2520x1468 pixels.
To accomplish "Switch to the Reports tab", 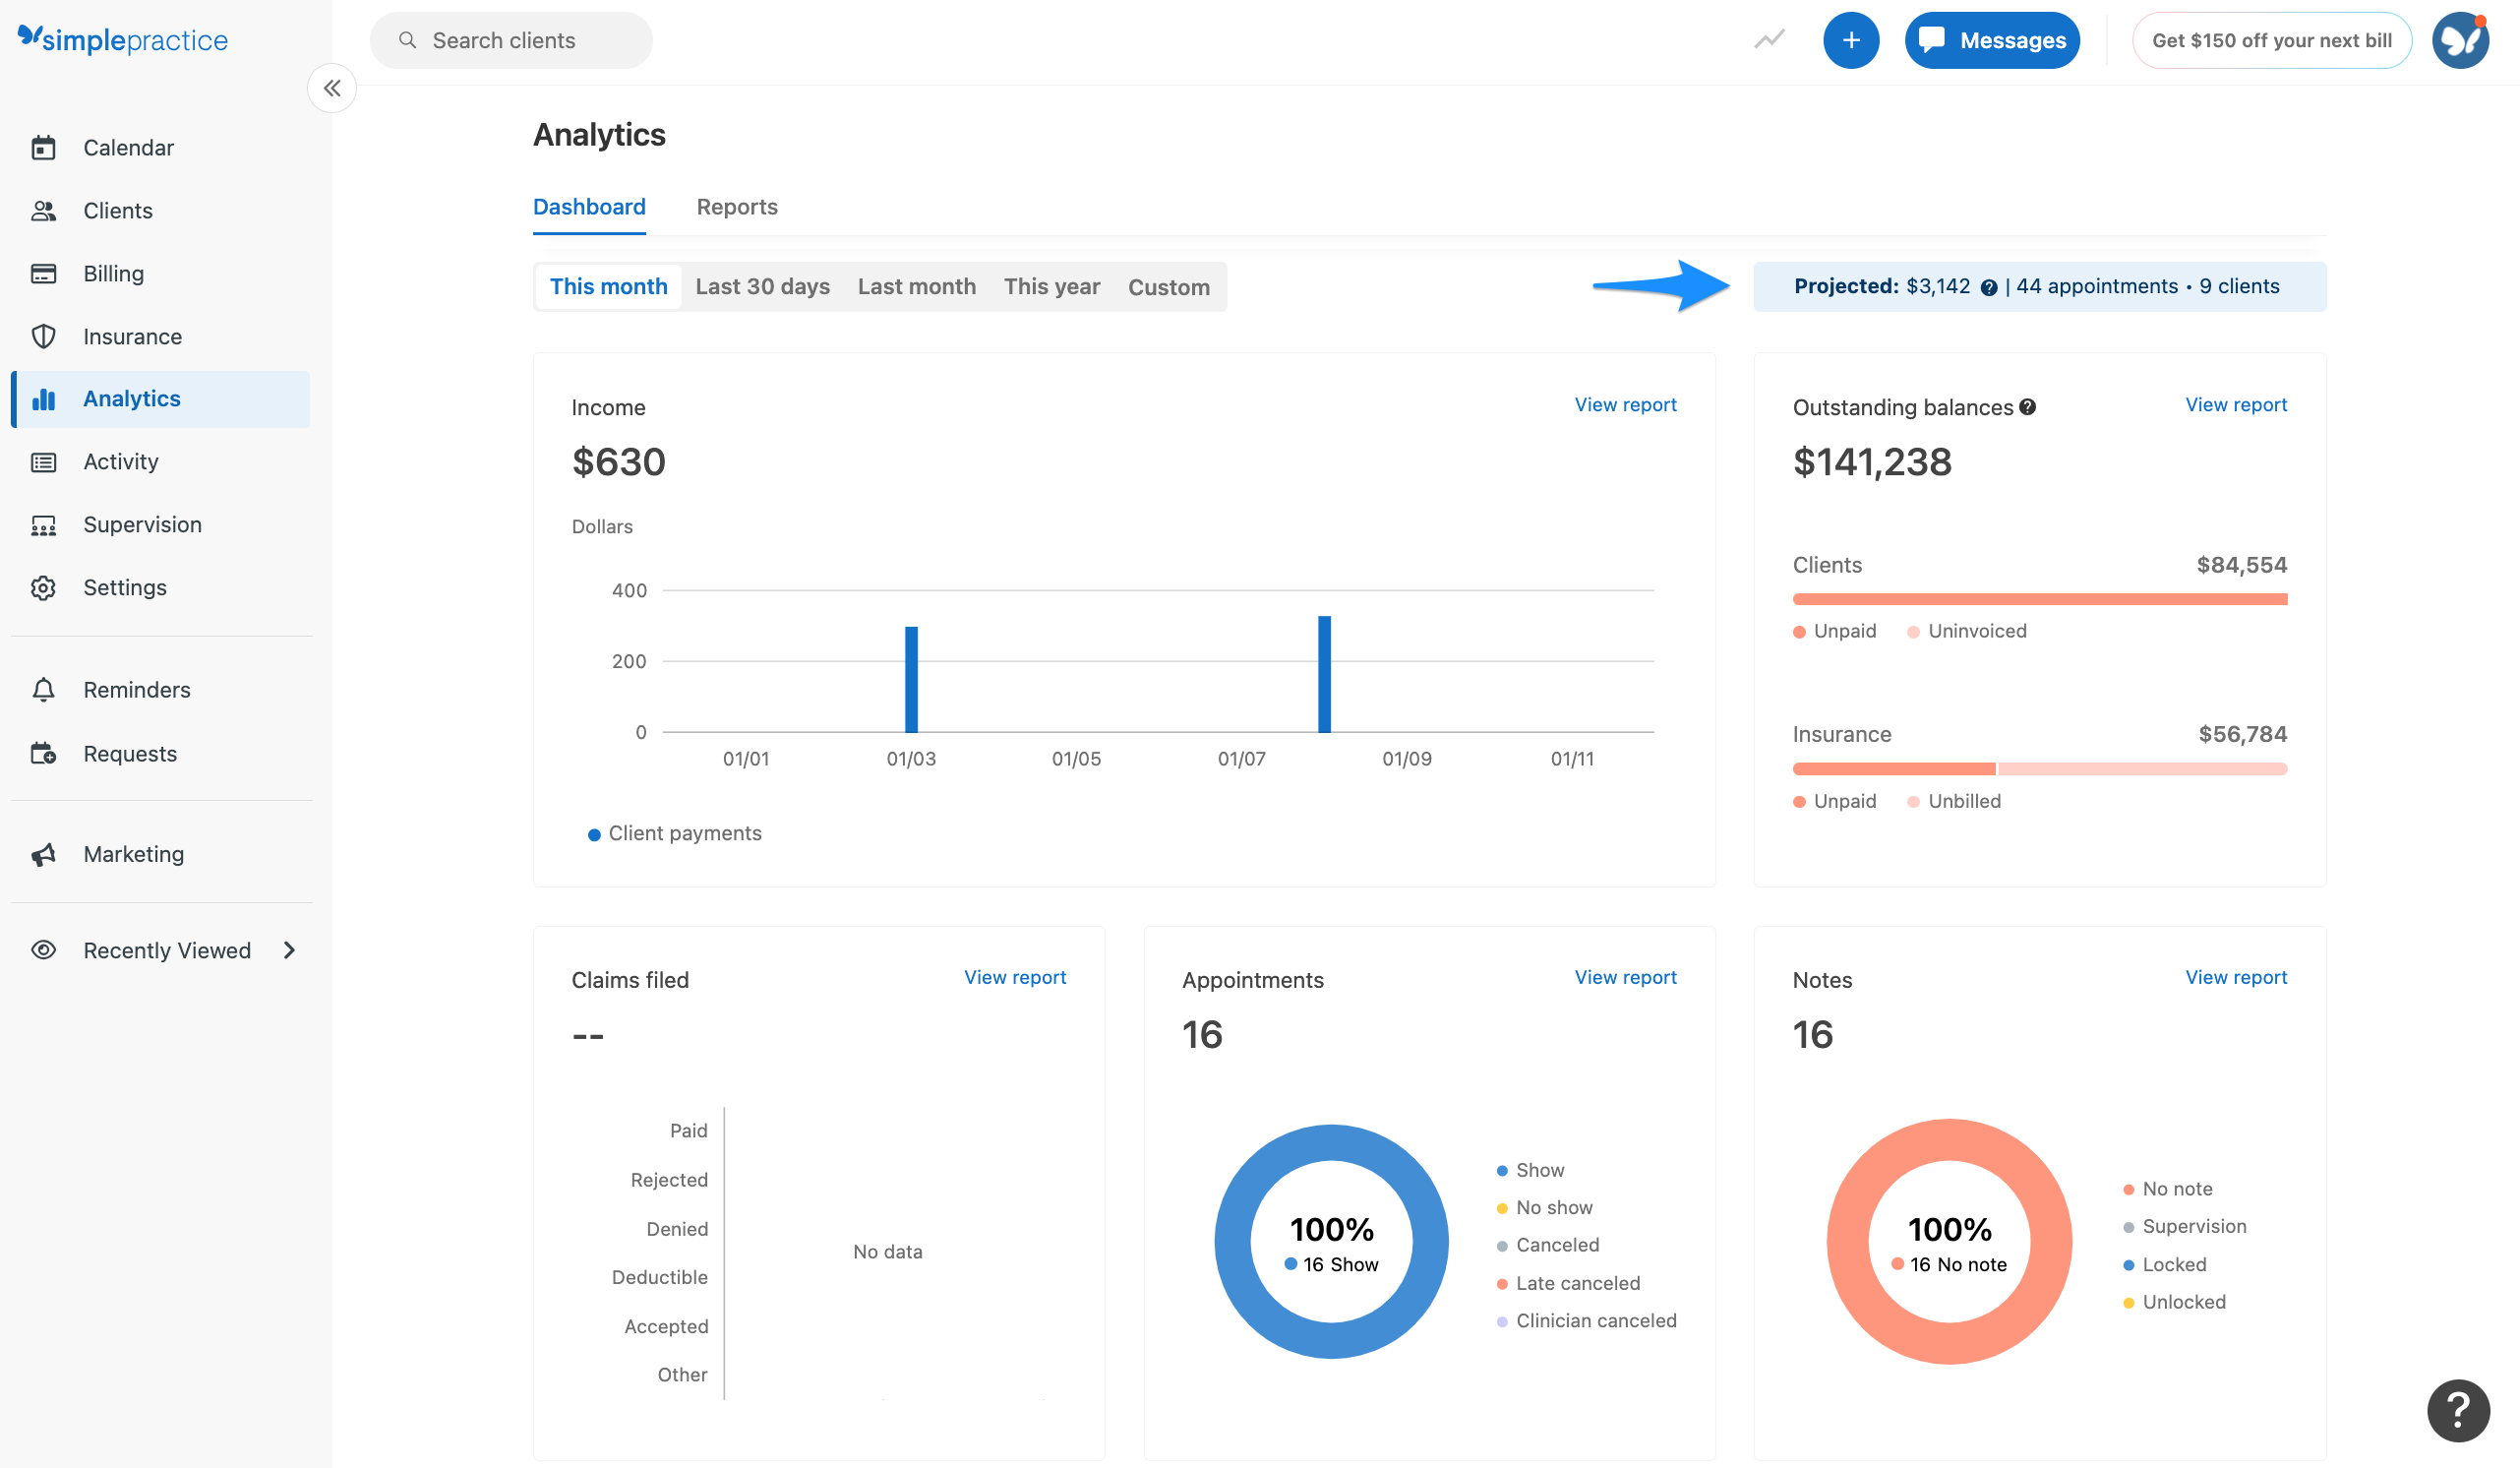I will tap(737, 206).
